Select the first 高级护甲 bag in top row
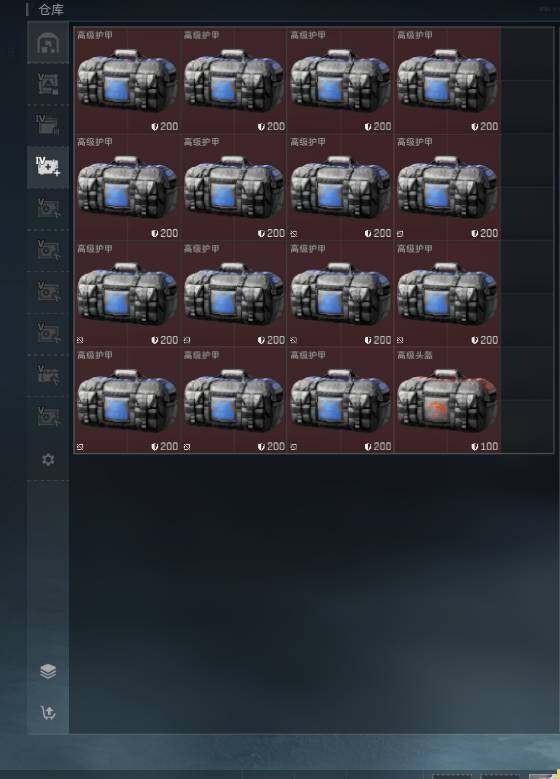 pos(127,80)
